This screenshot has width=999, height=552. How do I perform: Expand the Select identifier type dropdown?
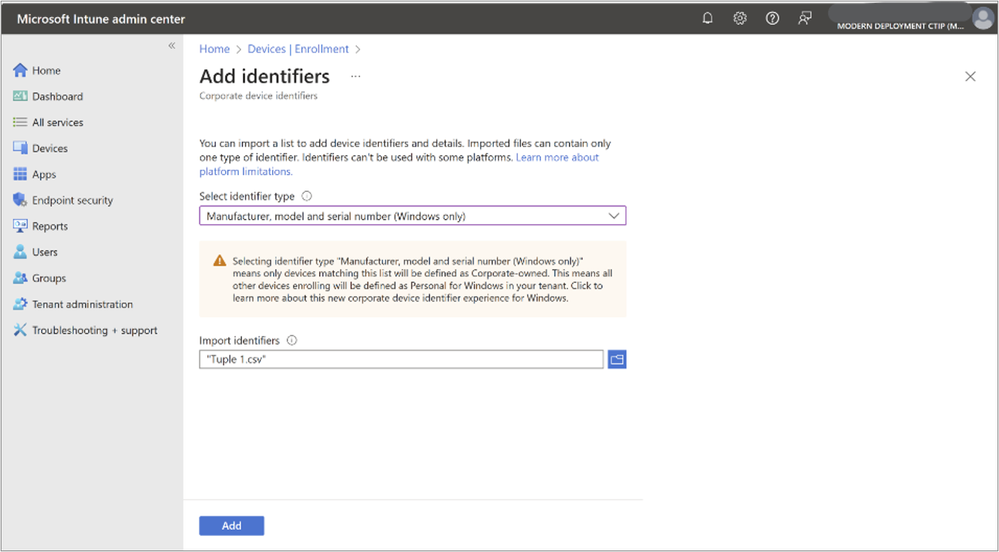413,215
